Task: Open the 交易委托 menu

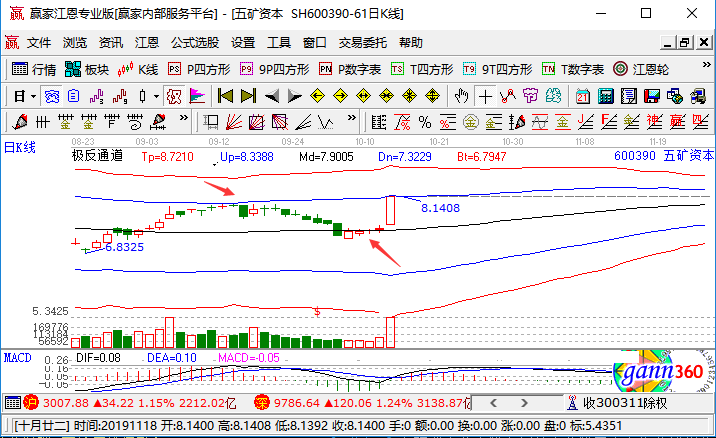Action: (363, 43)
